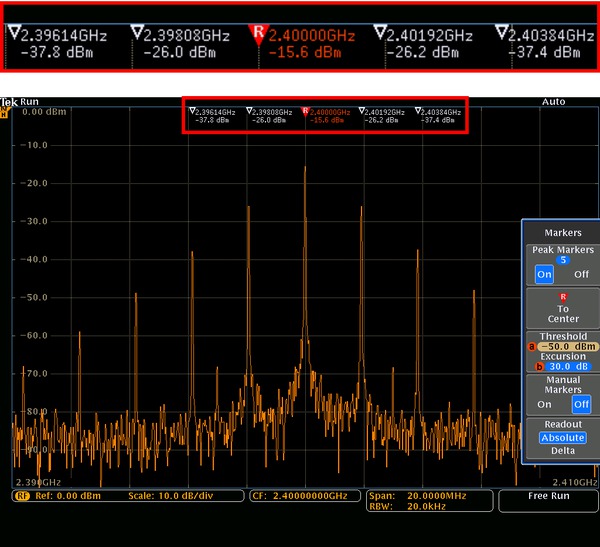Select Delta readout mode
Screen dimensions: 600x547
[562, 450]
